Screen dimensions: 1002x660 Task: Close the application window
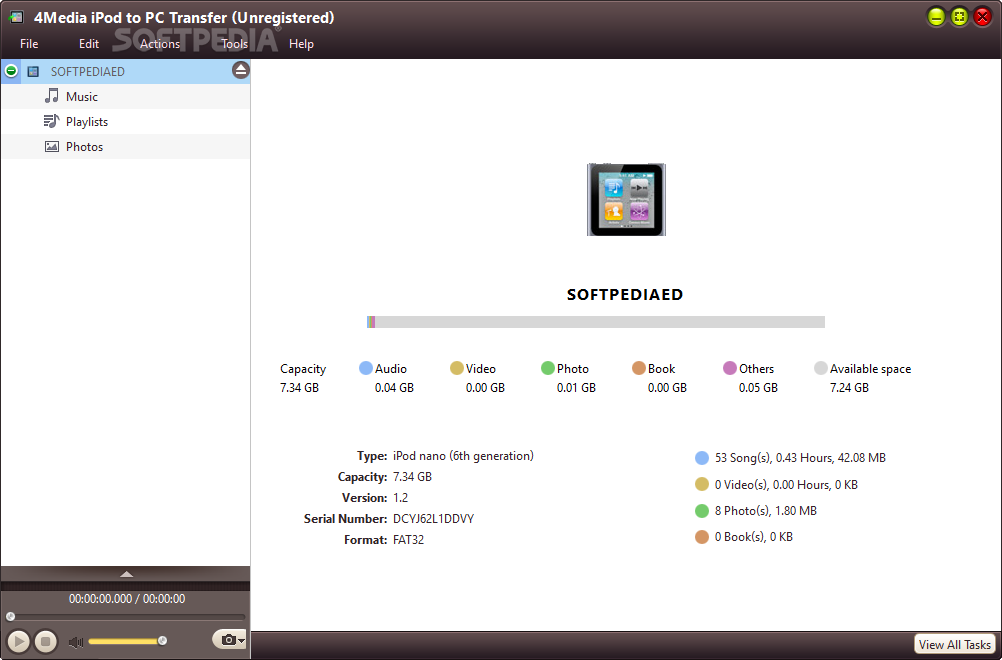coord(982,17)
